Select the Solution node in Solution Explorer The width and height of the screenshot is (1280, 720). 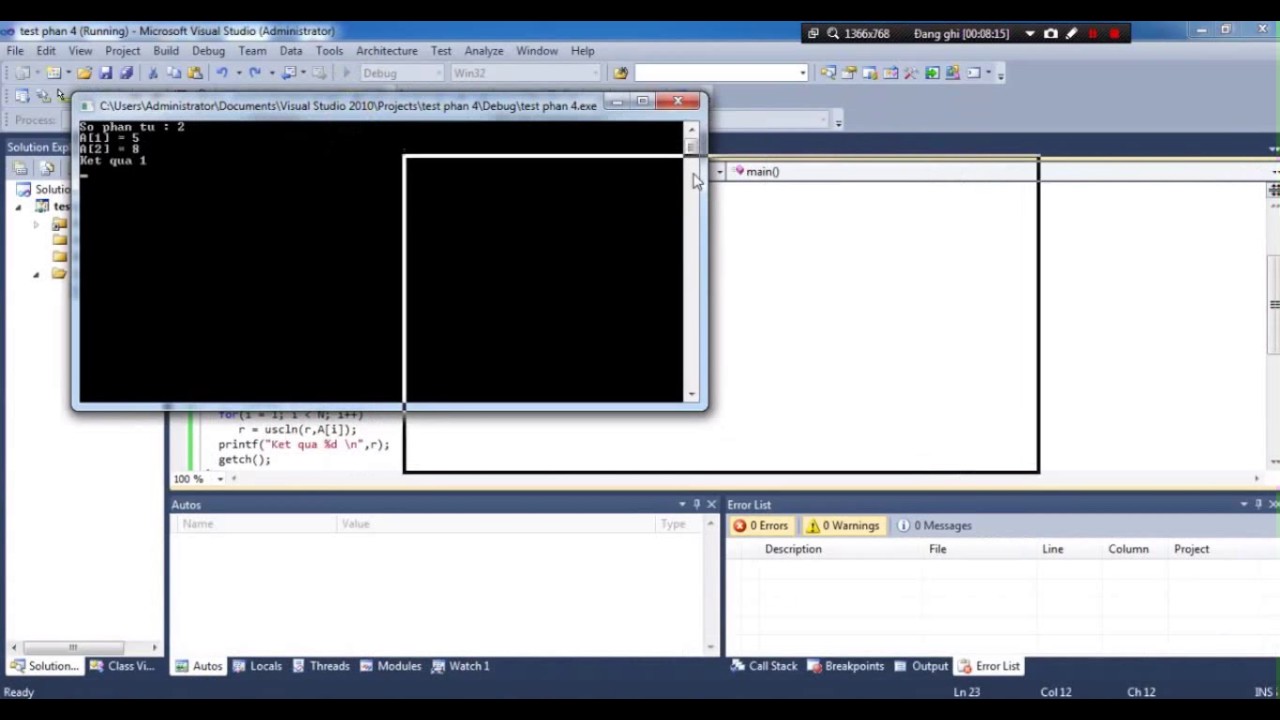coord(45,190)
